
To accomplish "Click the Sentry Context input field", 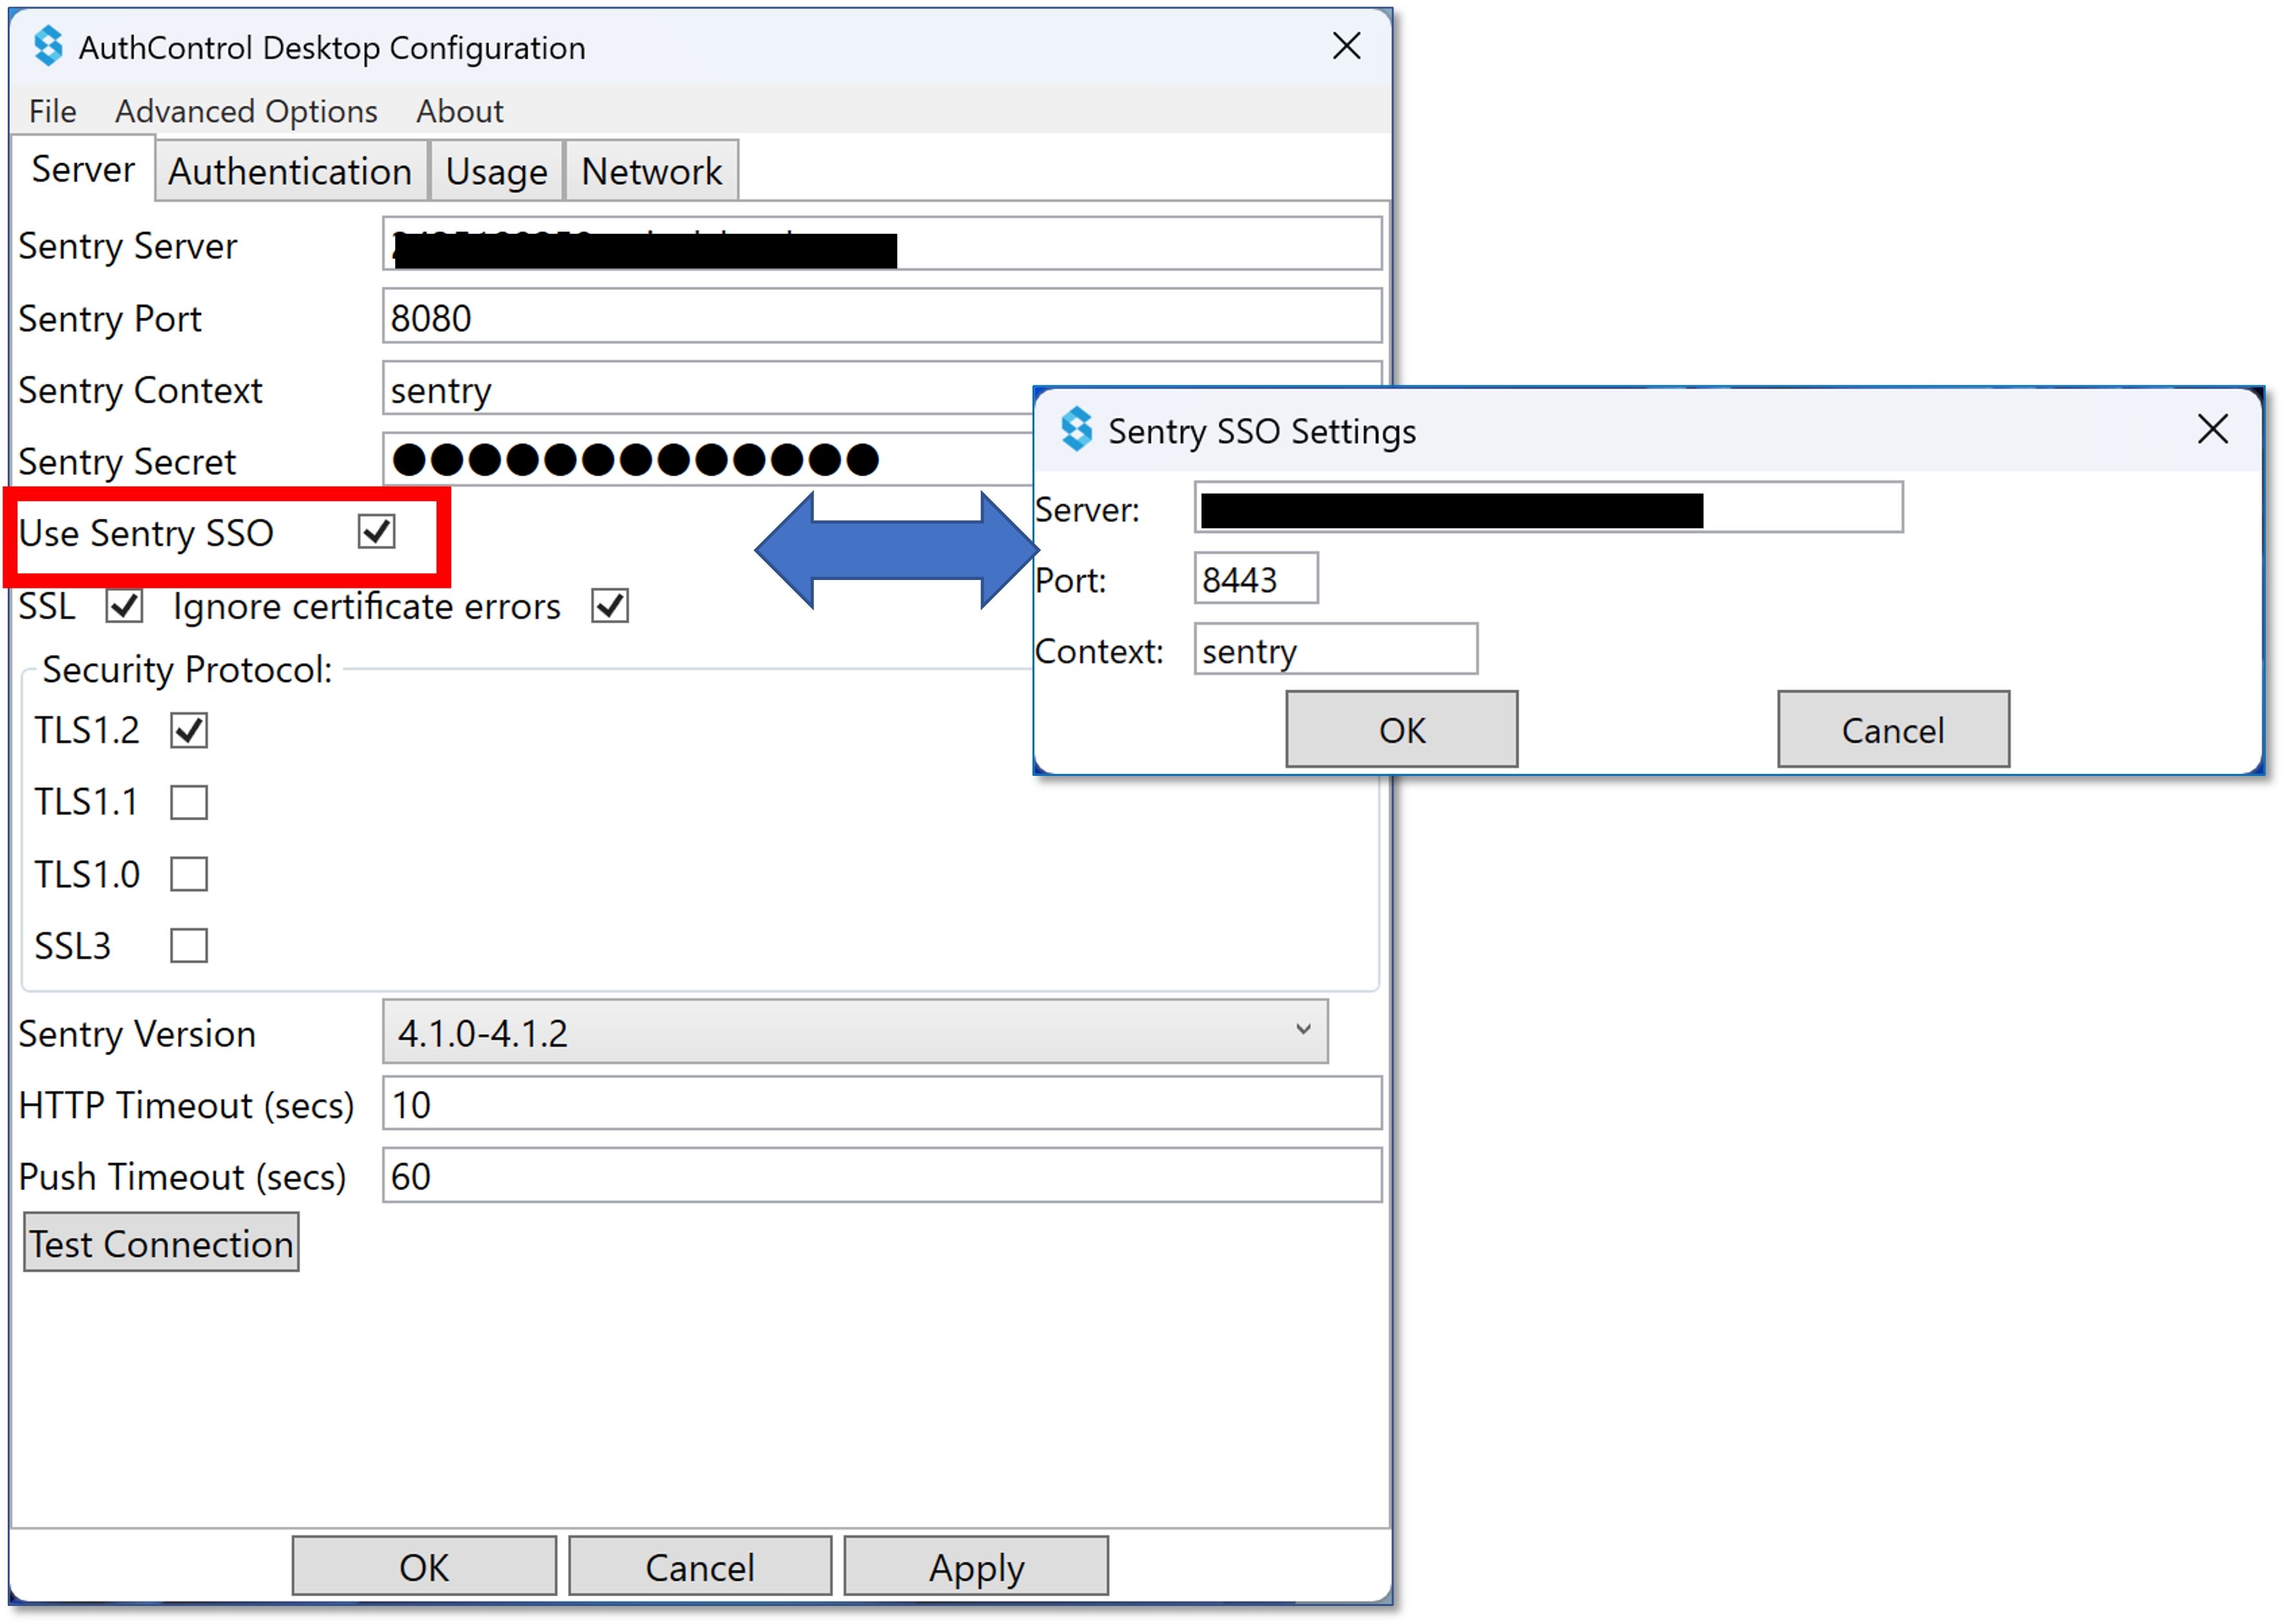I will click(708, 389).
